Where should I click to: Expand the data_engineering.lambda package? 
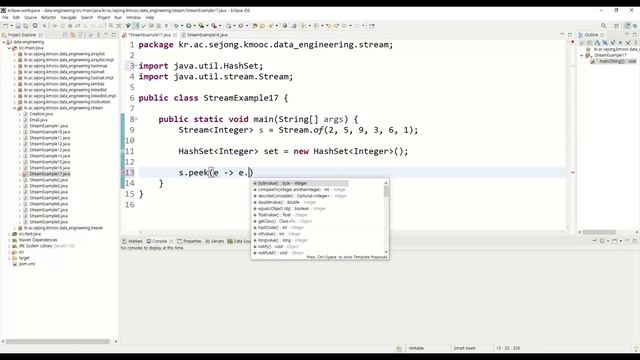[14, 84]
